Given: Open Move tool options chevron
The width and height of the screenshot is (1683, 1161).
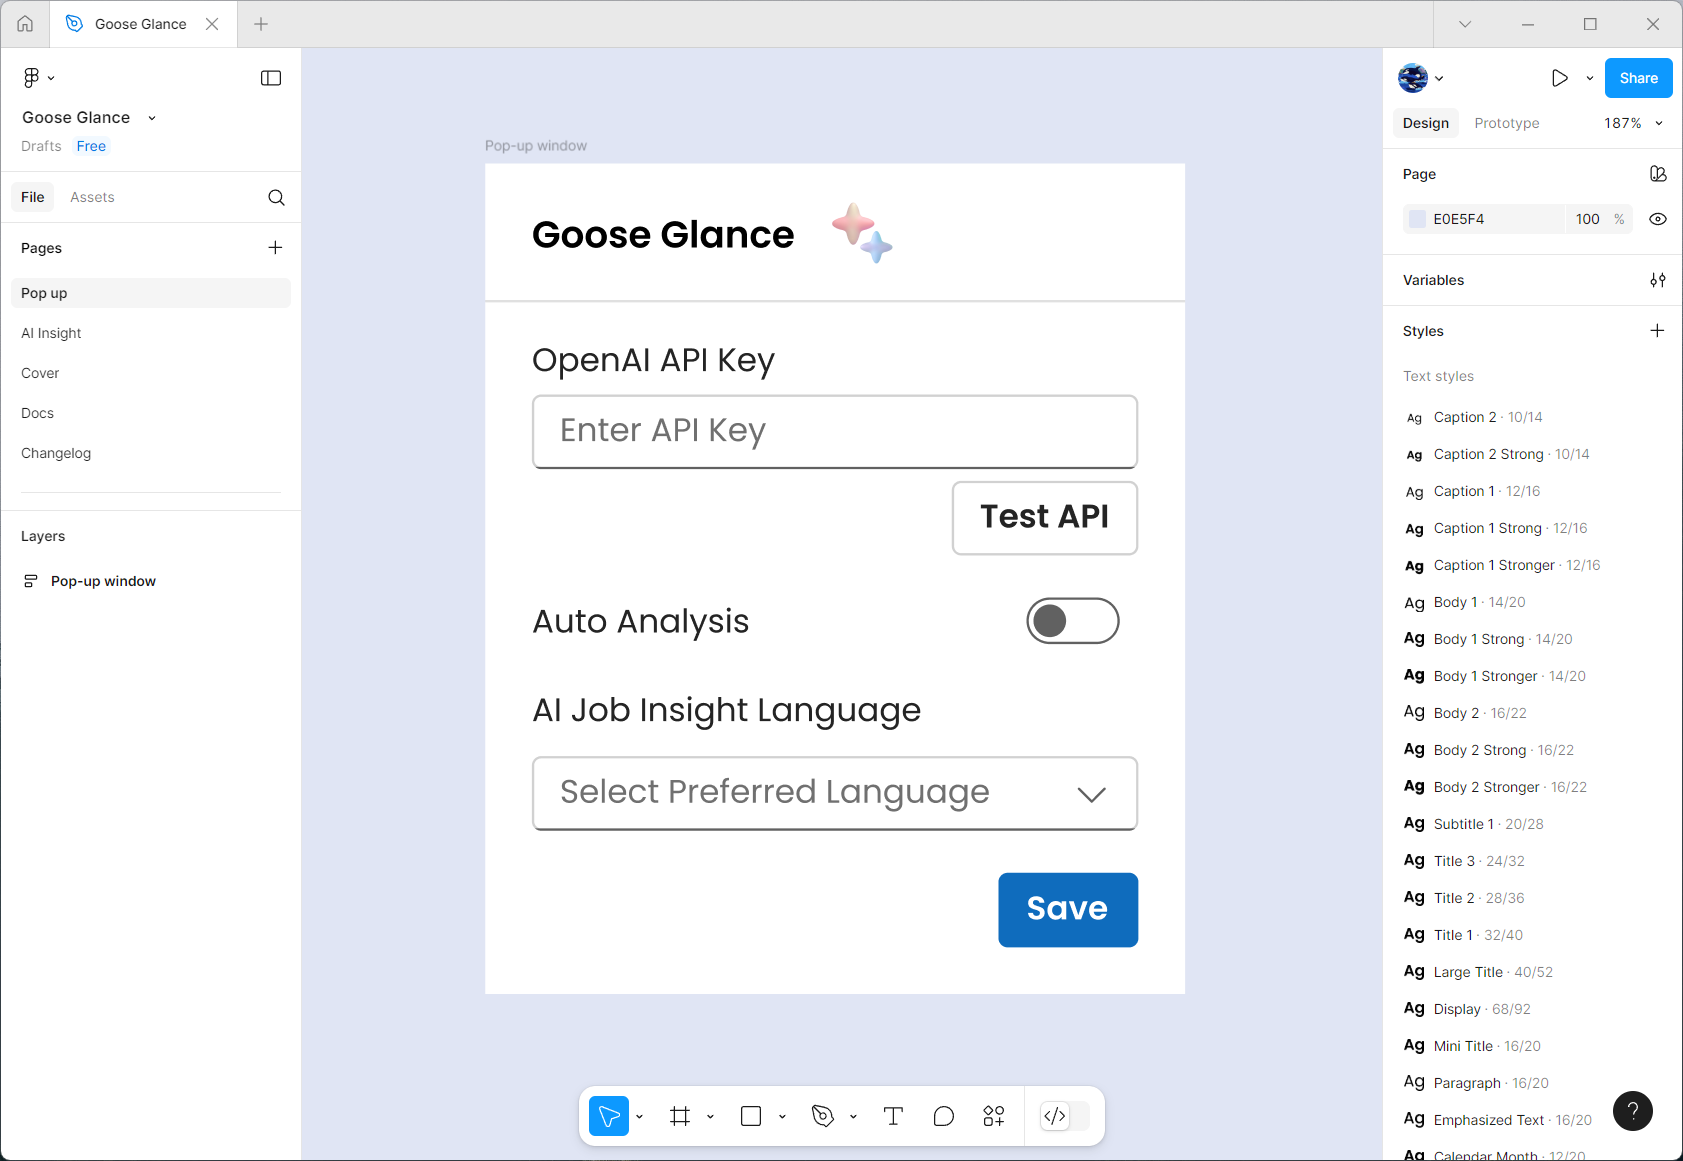Looking at the screenshot, I should (x=640, y=1117).
